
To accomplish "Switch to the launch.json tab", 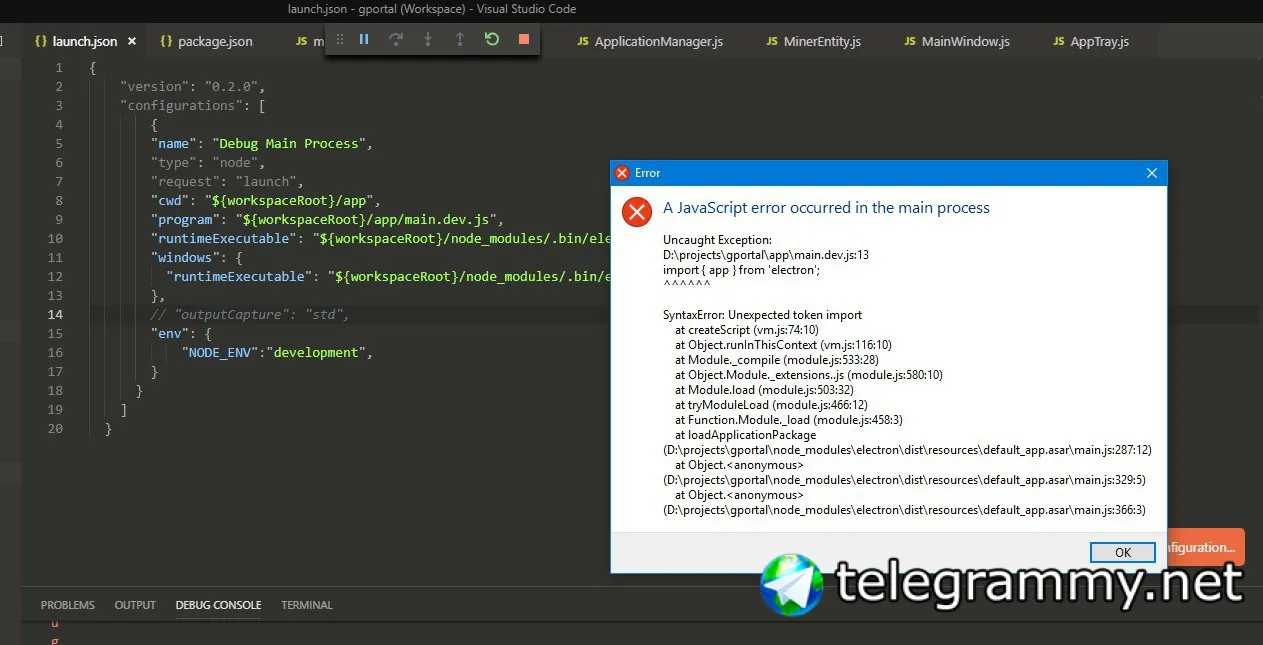I will [x=84, y=41].
